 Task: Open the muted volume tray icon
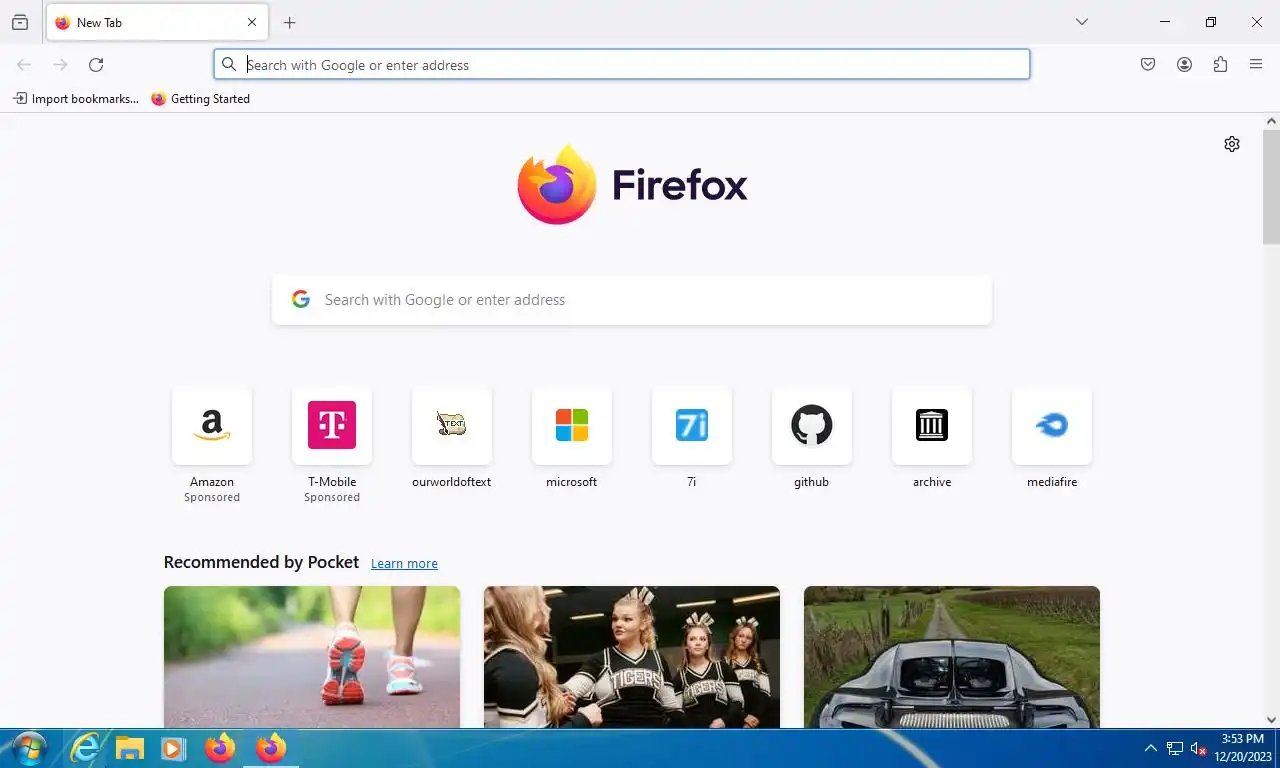coord(1199,749)
